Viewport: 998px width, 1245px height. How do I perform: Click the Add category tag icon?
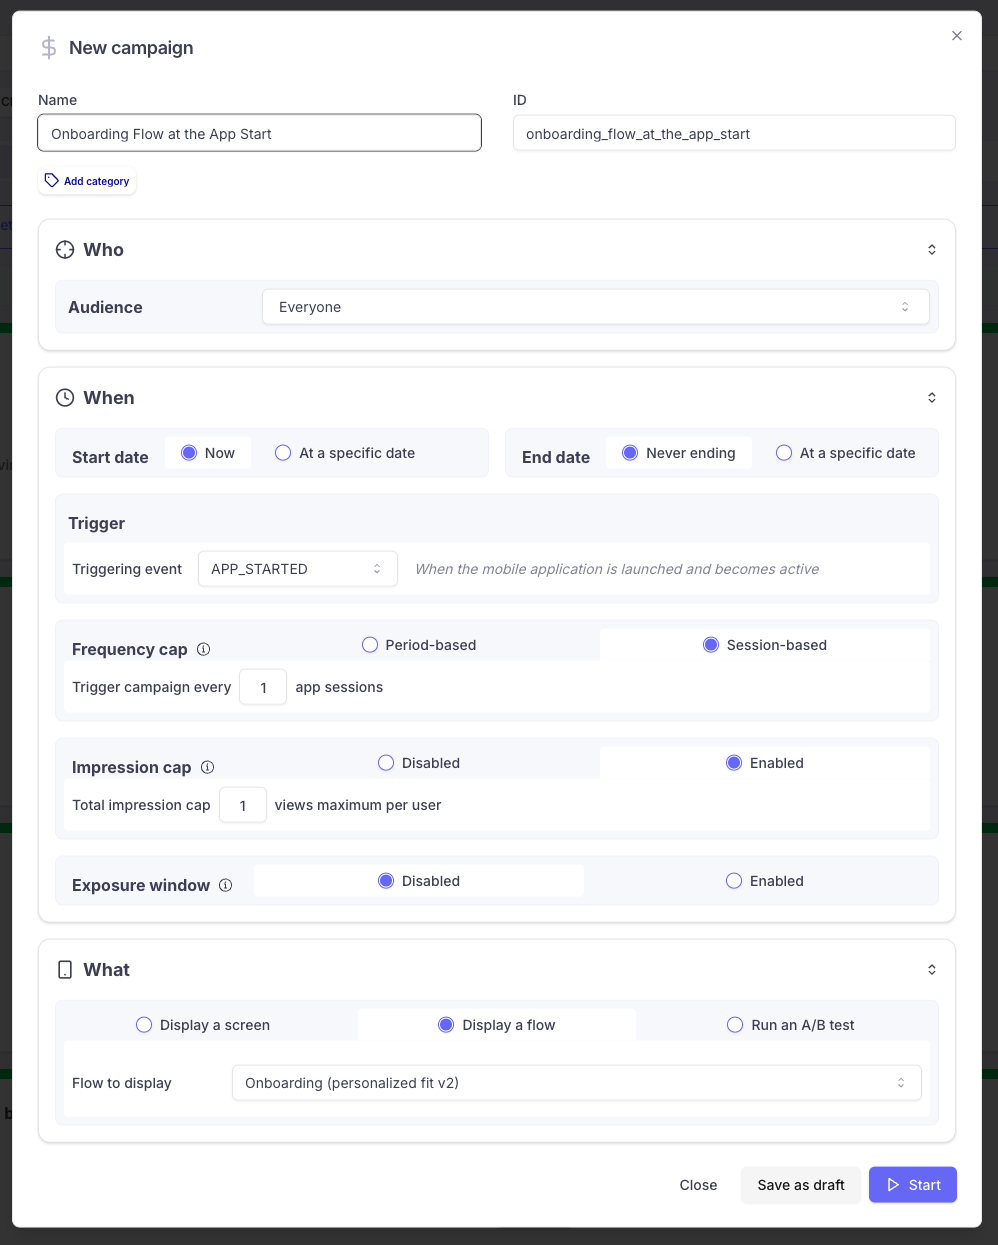(52, 181)
